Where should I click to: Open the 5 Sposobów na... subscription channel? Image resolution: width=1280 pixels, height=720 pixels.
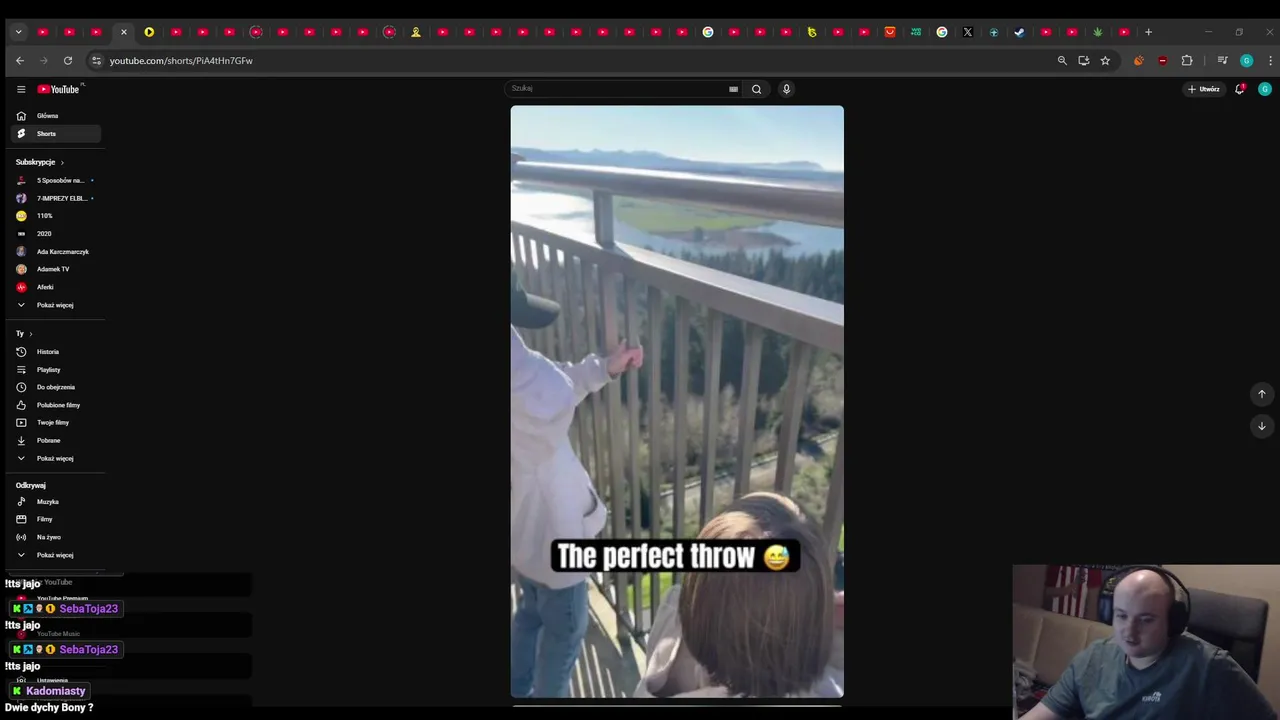(56, 181)
